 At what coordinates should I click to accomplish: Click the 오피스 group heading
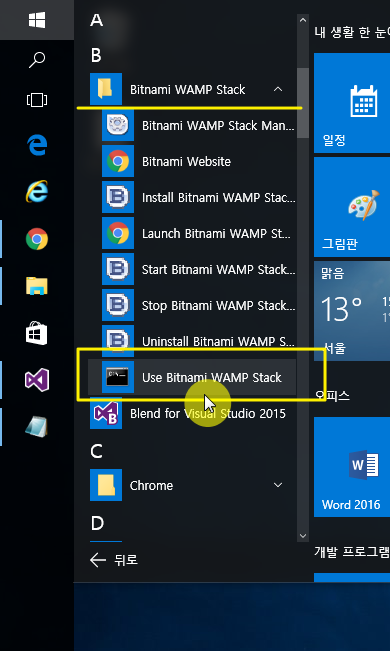tap(332, 396)
